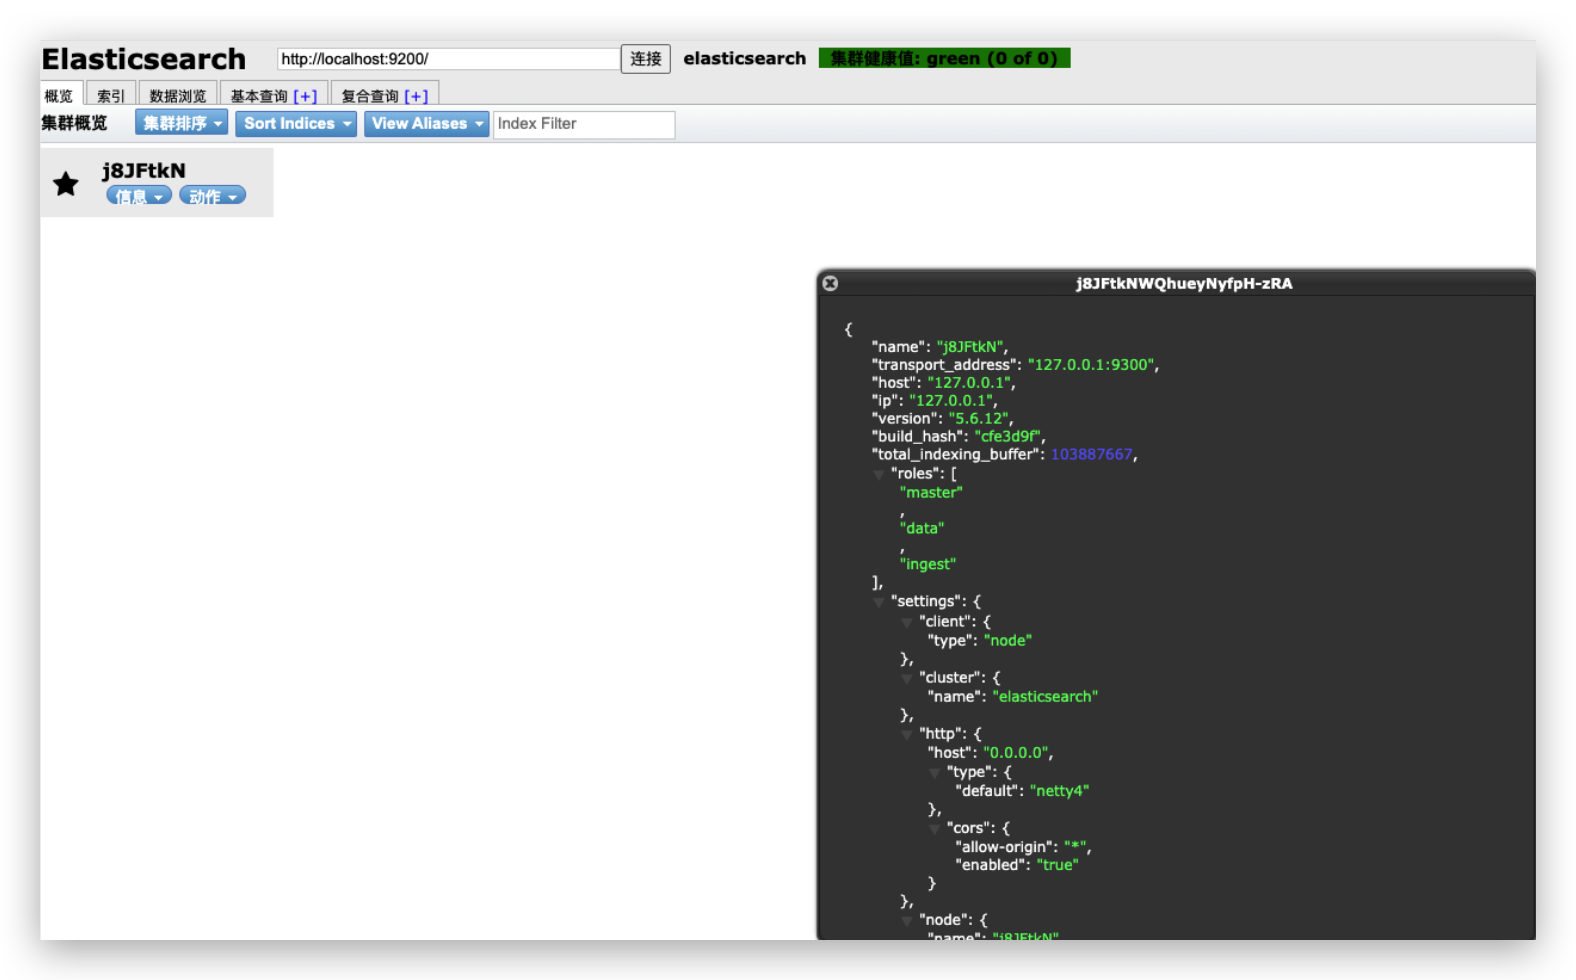Click the Index Filter field
This screenshot has width=1576, height=980.
click(x=584, y=124)
